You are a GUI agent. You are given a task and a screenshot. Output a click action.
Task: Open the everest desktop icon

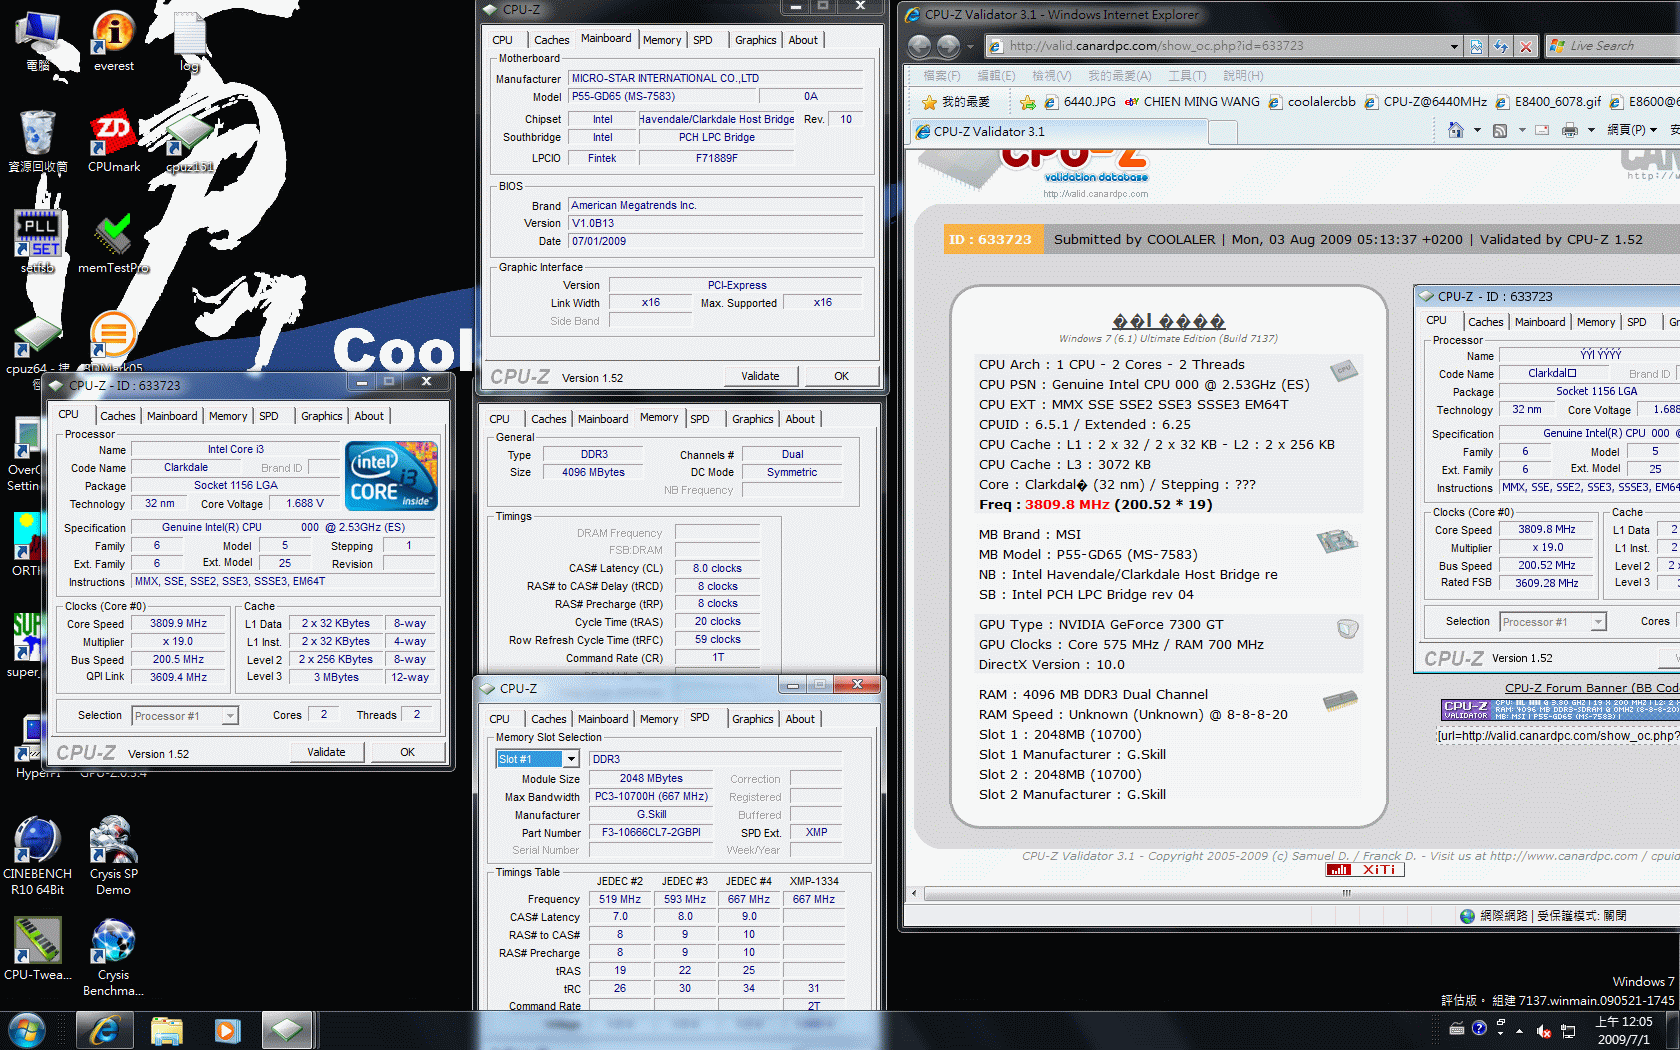point(114,42)
